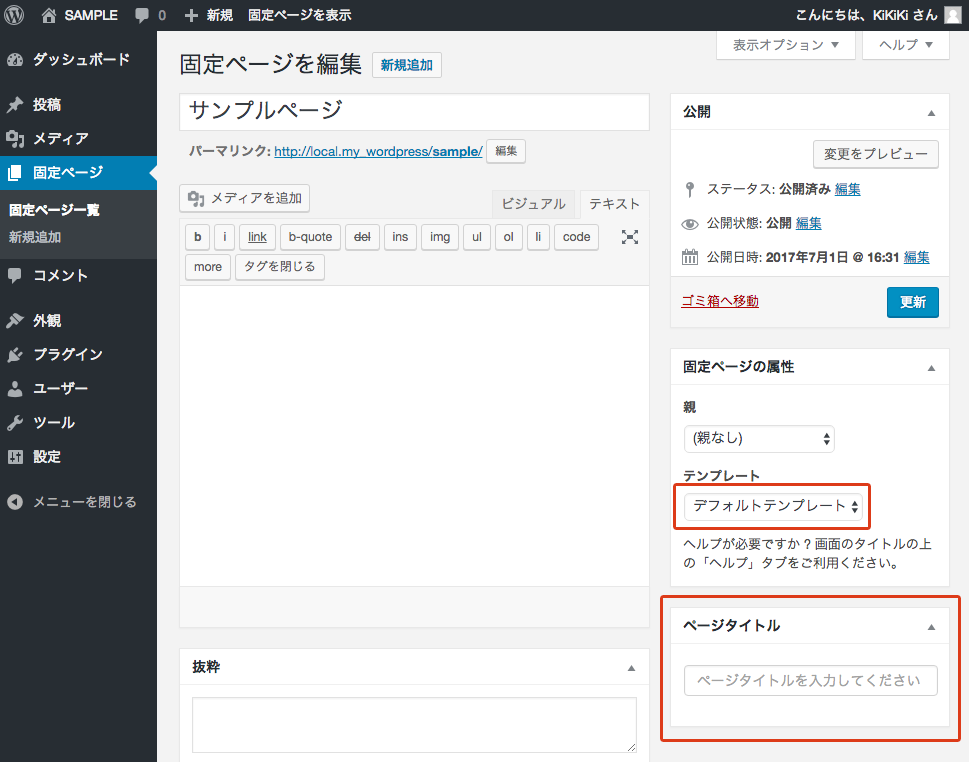Click the code quicktag button

[577, 237]
